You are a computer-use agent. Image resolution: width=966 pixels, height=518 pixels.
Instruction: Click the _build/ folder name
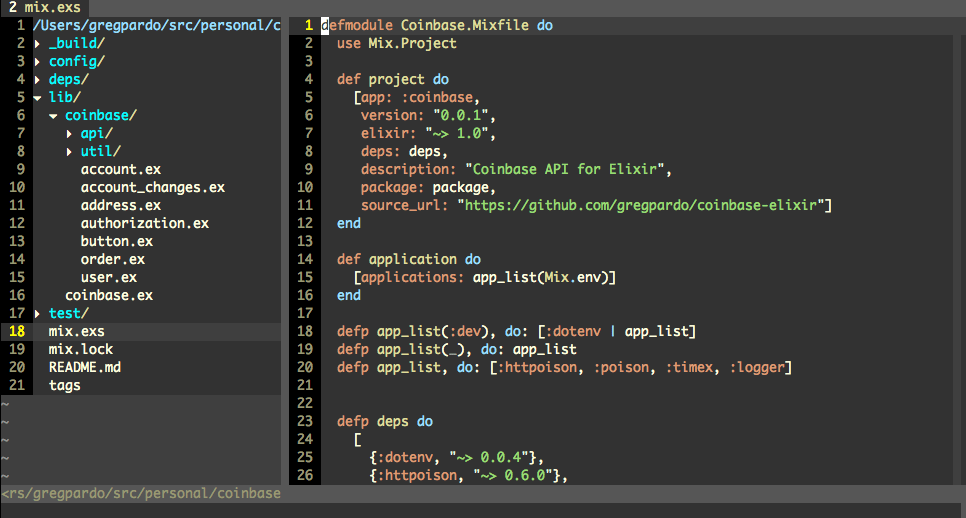pyautogui.click(x=77, y=44)
